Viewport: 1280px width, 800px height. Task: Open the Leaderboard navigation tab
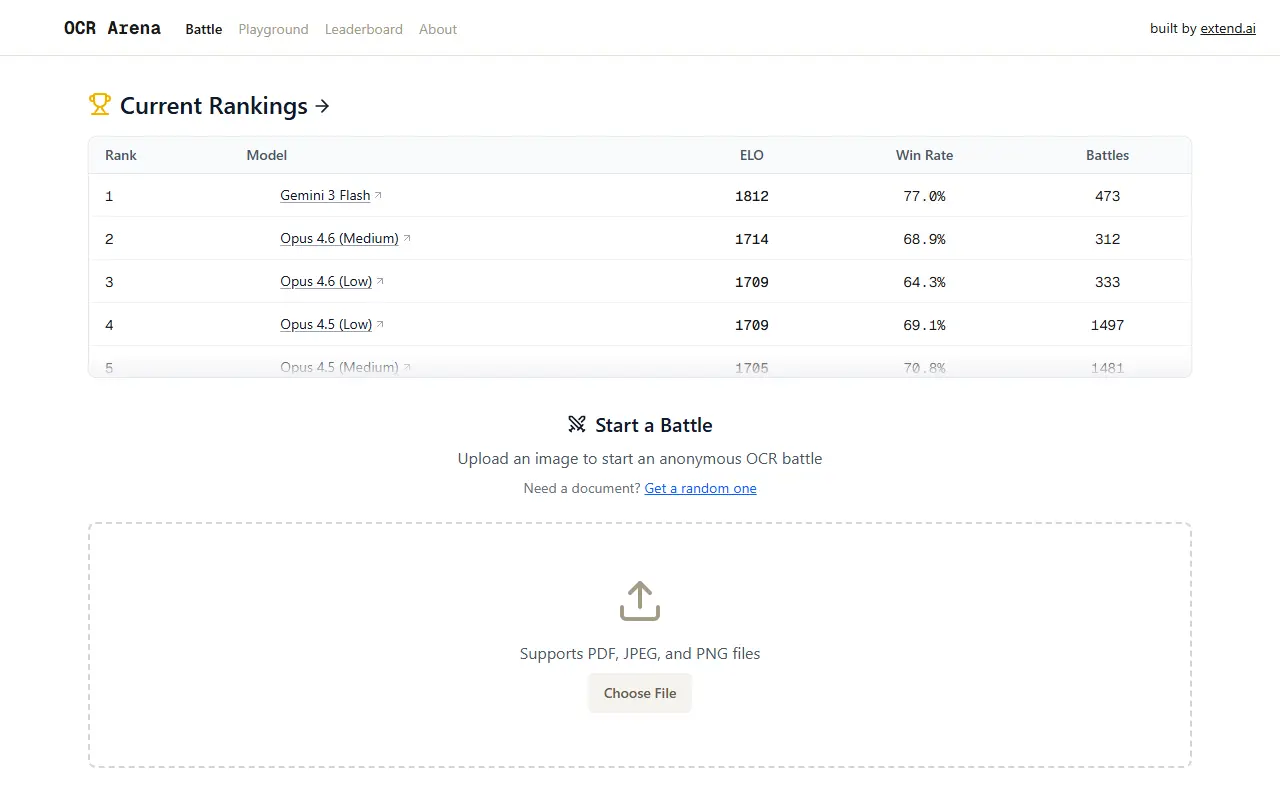[x=364, y=29]
